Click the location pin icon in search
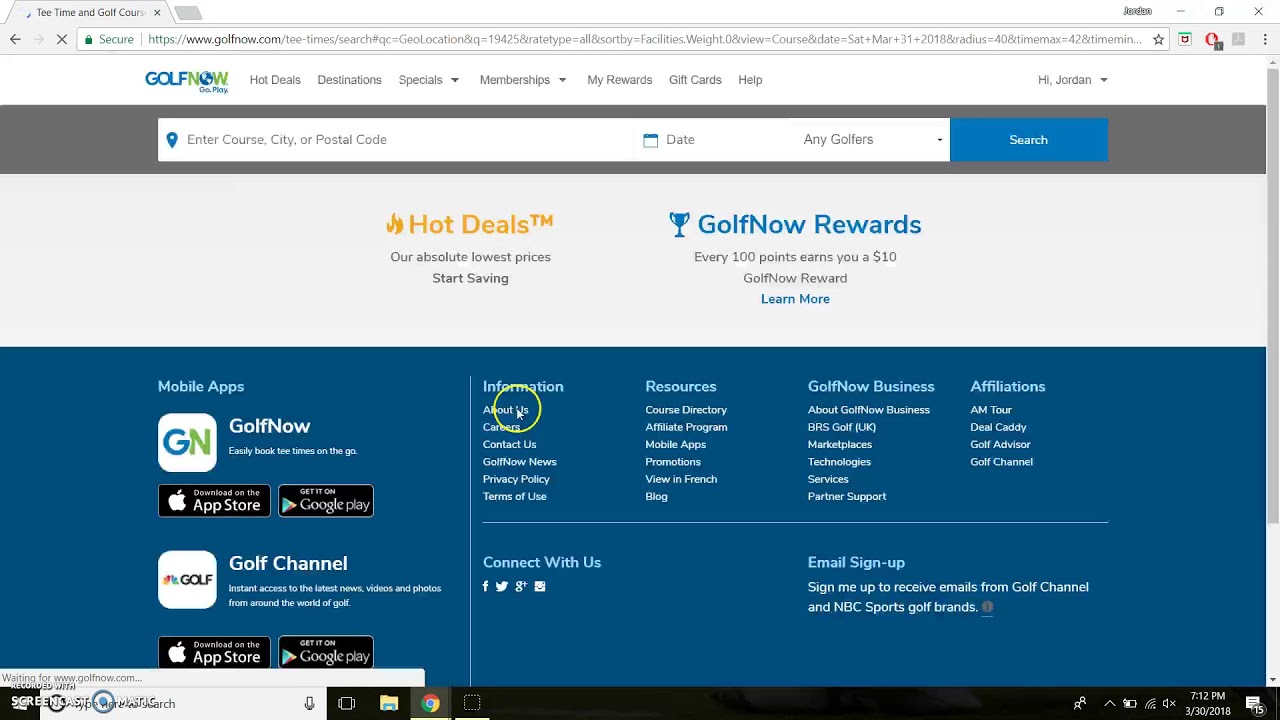 tap(172, 140)
